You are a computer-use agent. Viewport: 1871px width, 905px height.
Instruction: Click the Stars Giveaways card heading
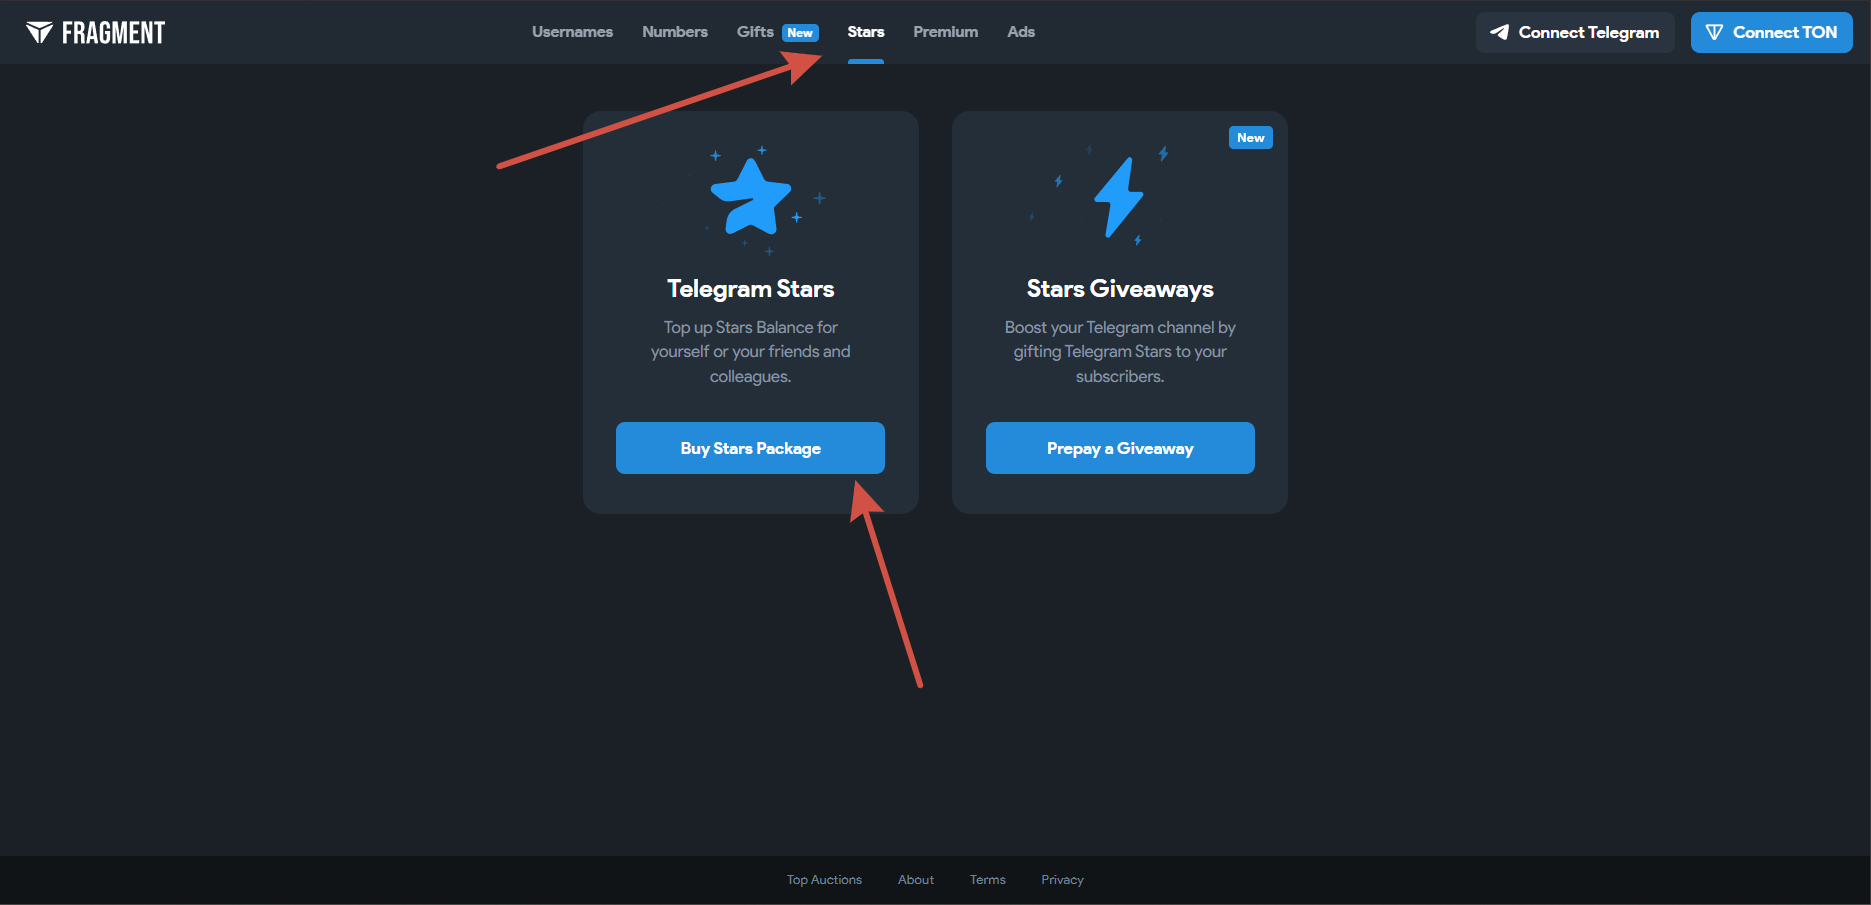pos(1120,289)
